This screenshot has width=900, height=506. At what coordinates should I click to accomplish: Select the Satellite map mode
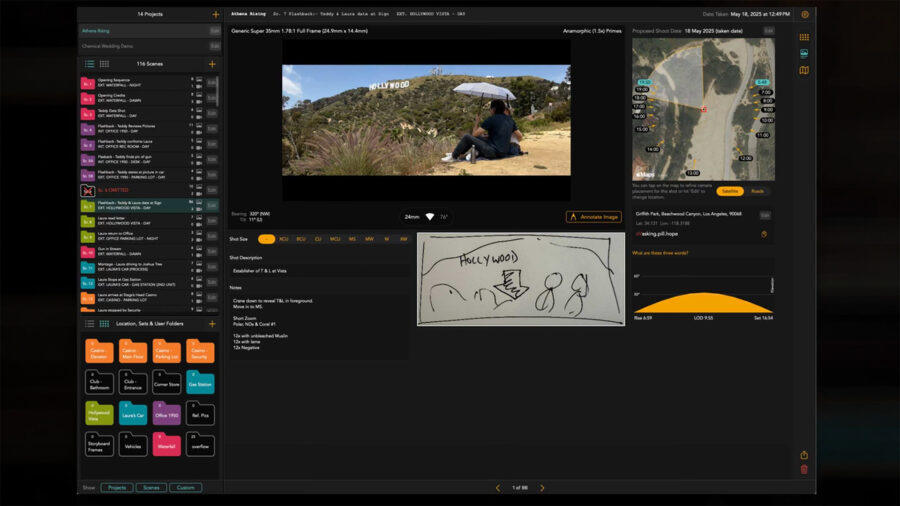[x=730, y=192]
